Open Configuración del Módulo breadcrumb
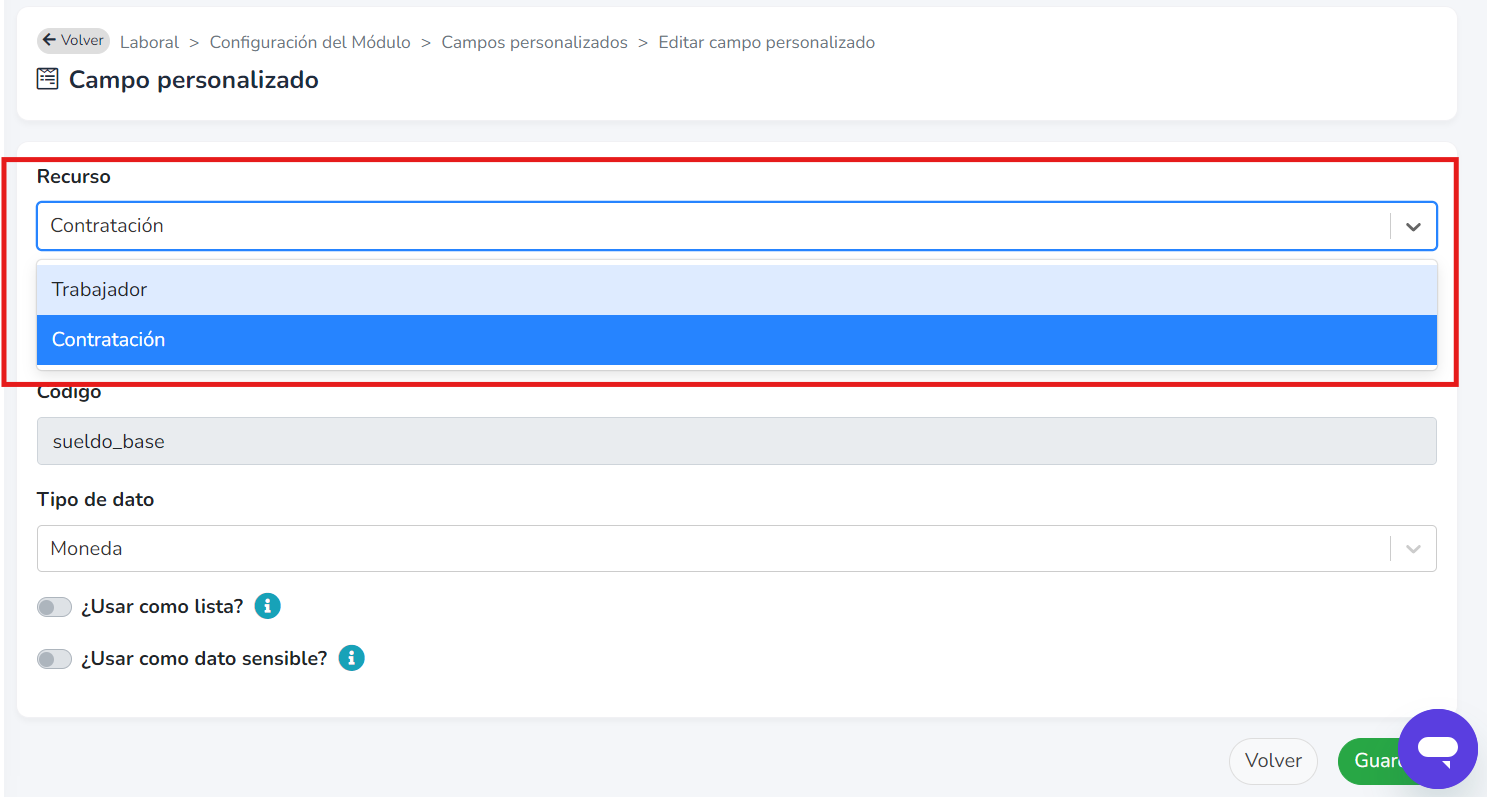Viewport: 1487px width, 797px height. pos(310,42)
